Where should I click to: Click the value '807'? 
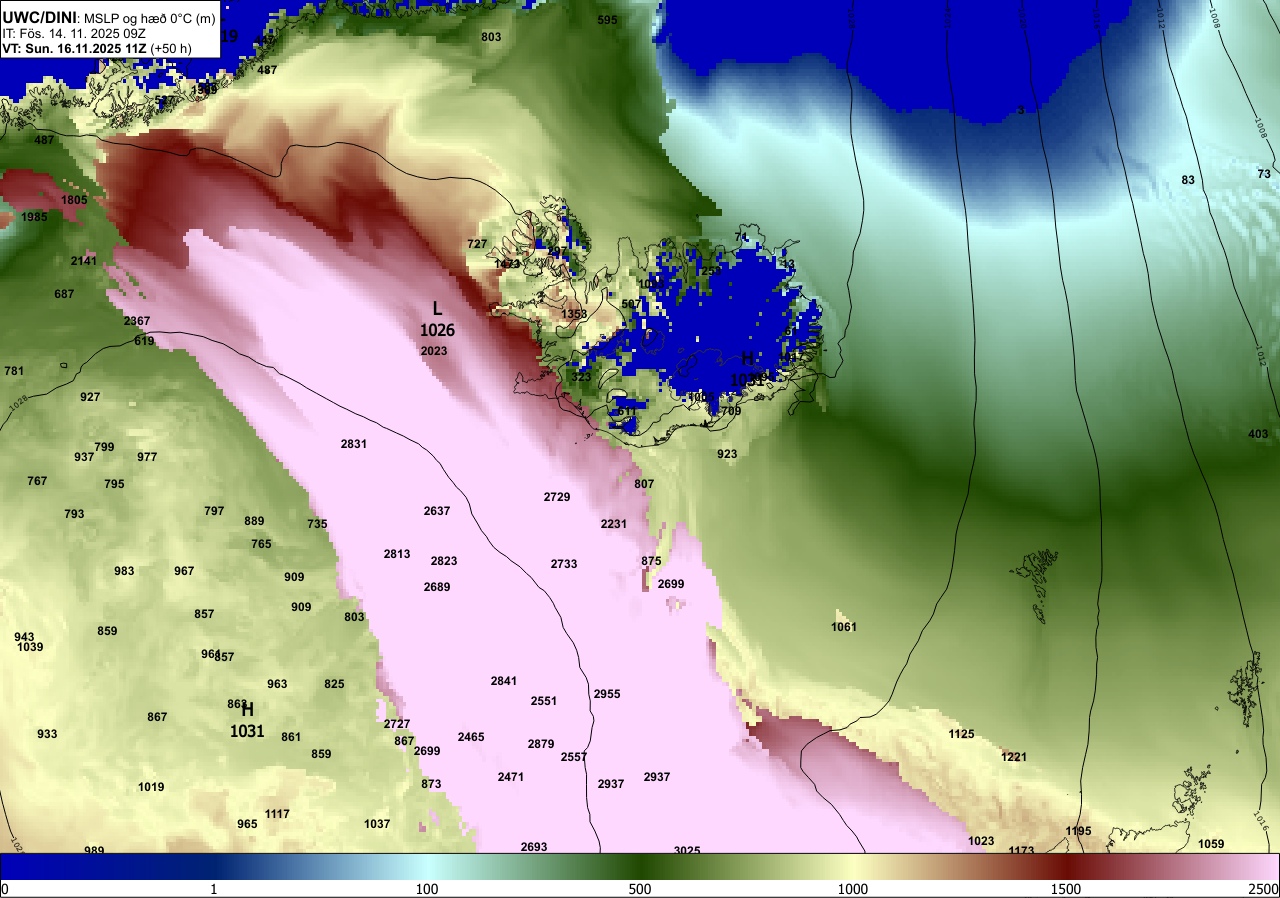[x=644, y=484]
